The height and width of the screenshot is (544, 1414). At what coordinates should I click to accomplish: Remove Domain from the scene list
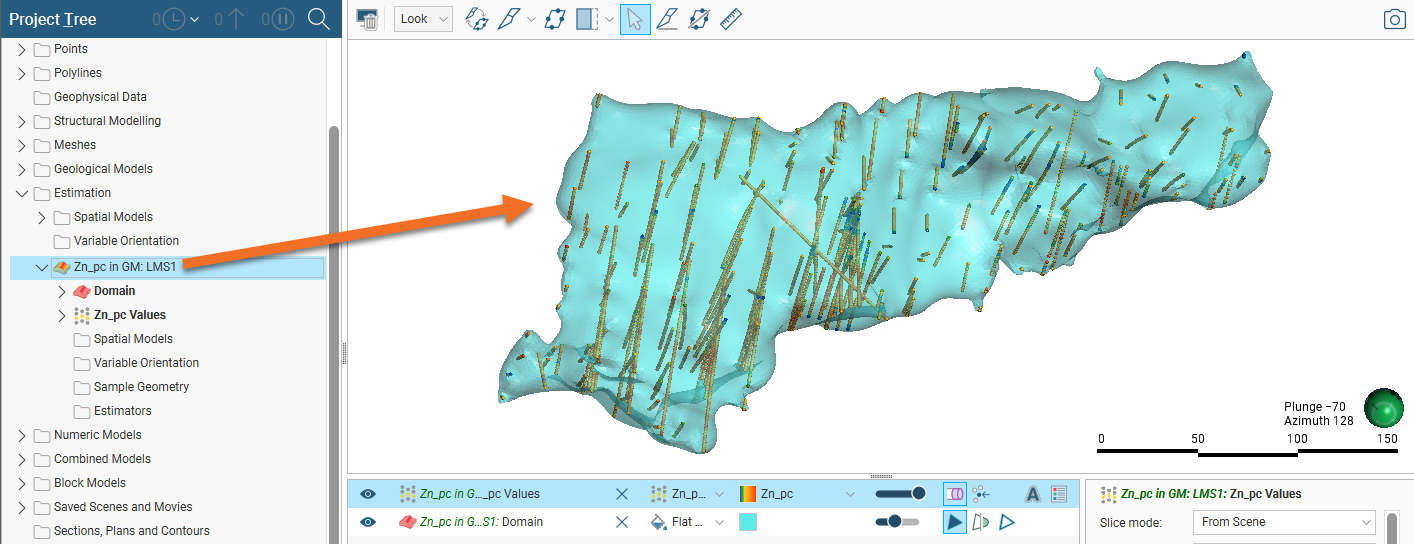[621, 522]
